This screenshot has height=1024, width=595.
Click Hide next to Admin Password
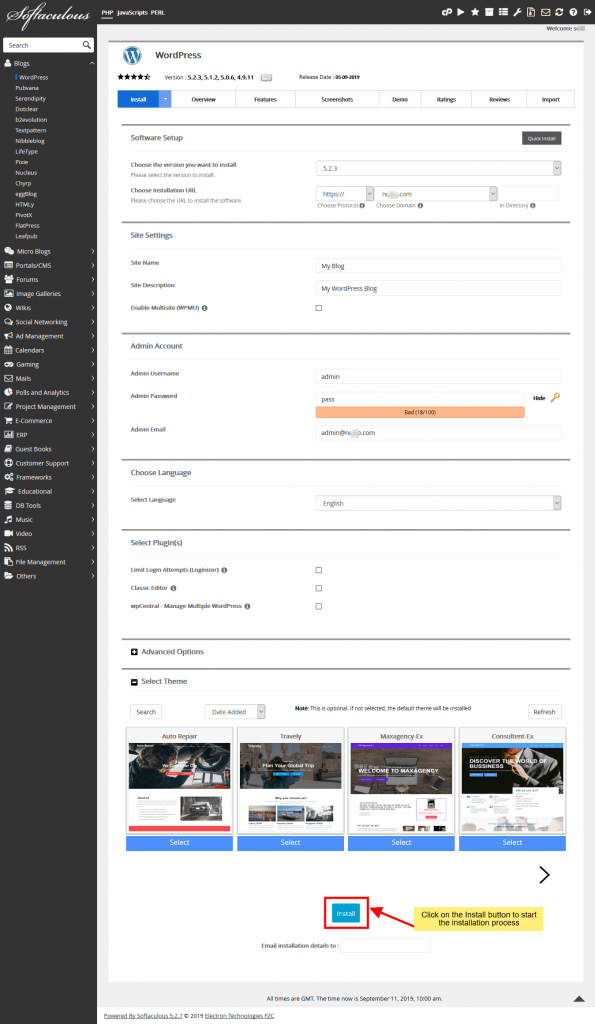tap(539, 398)
